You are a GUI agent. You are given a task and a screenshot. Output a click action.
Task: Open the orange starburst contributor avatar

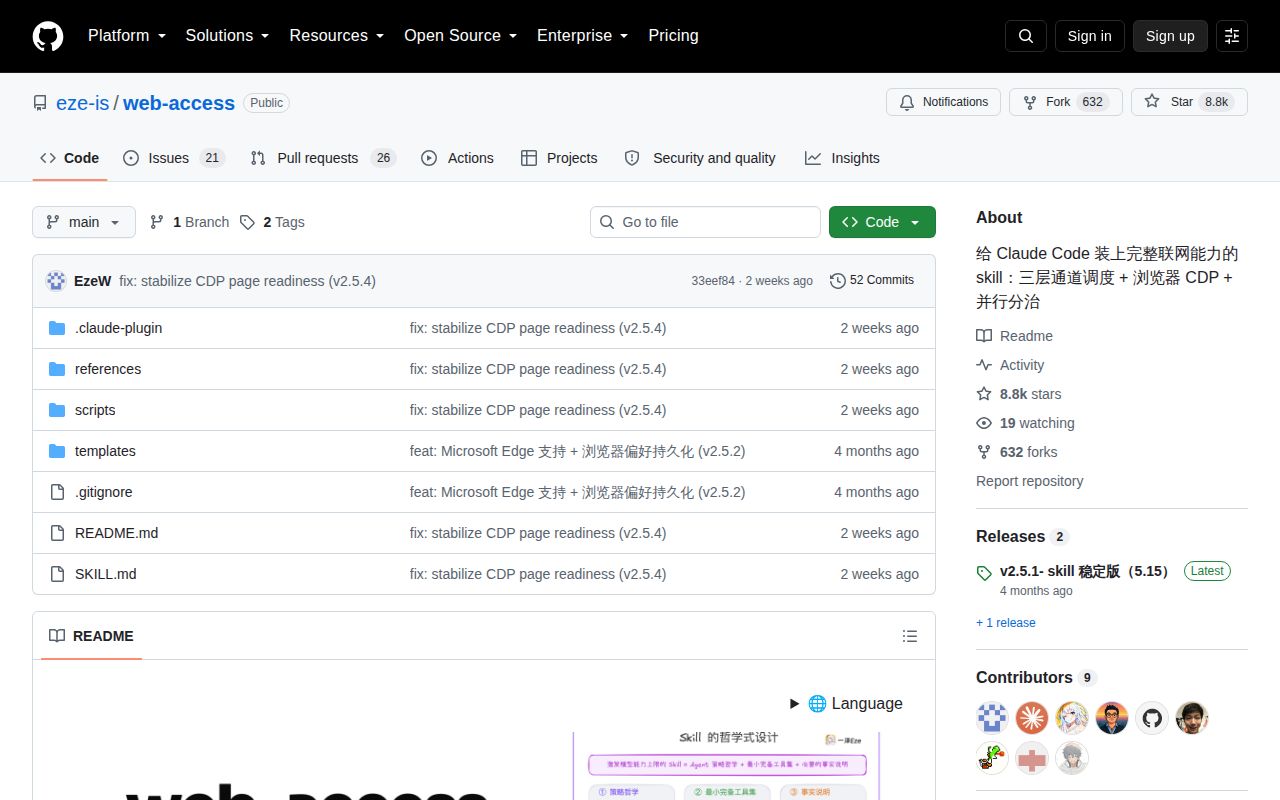click(x=1032, y=718)
